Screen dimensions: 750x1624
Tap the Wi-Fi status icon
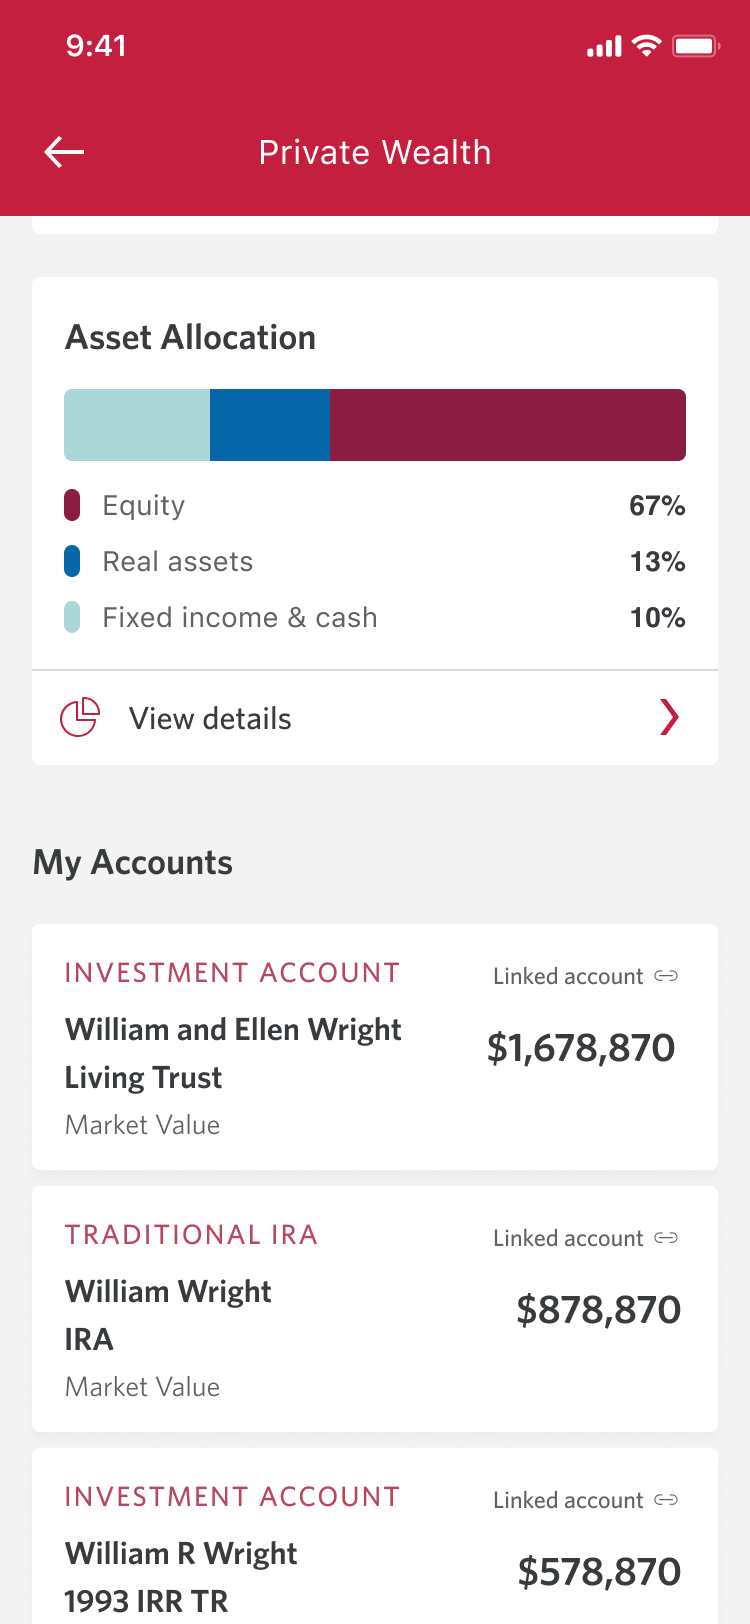[x=647, y=46]
